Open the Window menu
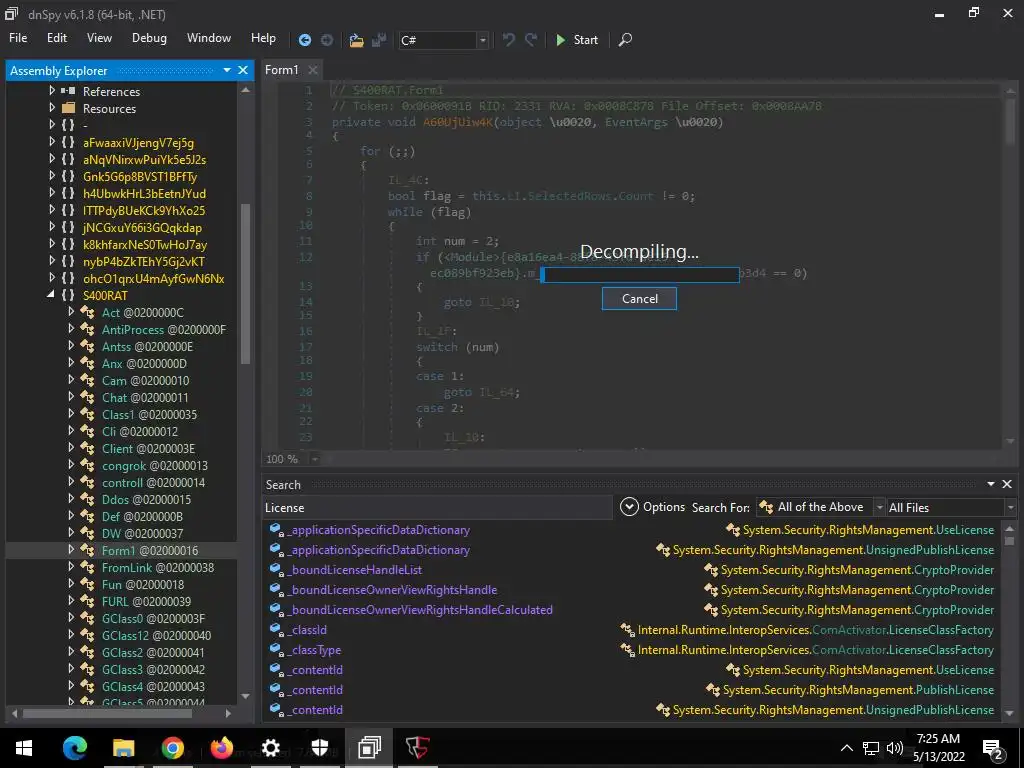The height and width of the screenshot is (768, 1024). pyautogui.click(x=208, y=38)
